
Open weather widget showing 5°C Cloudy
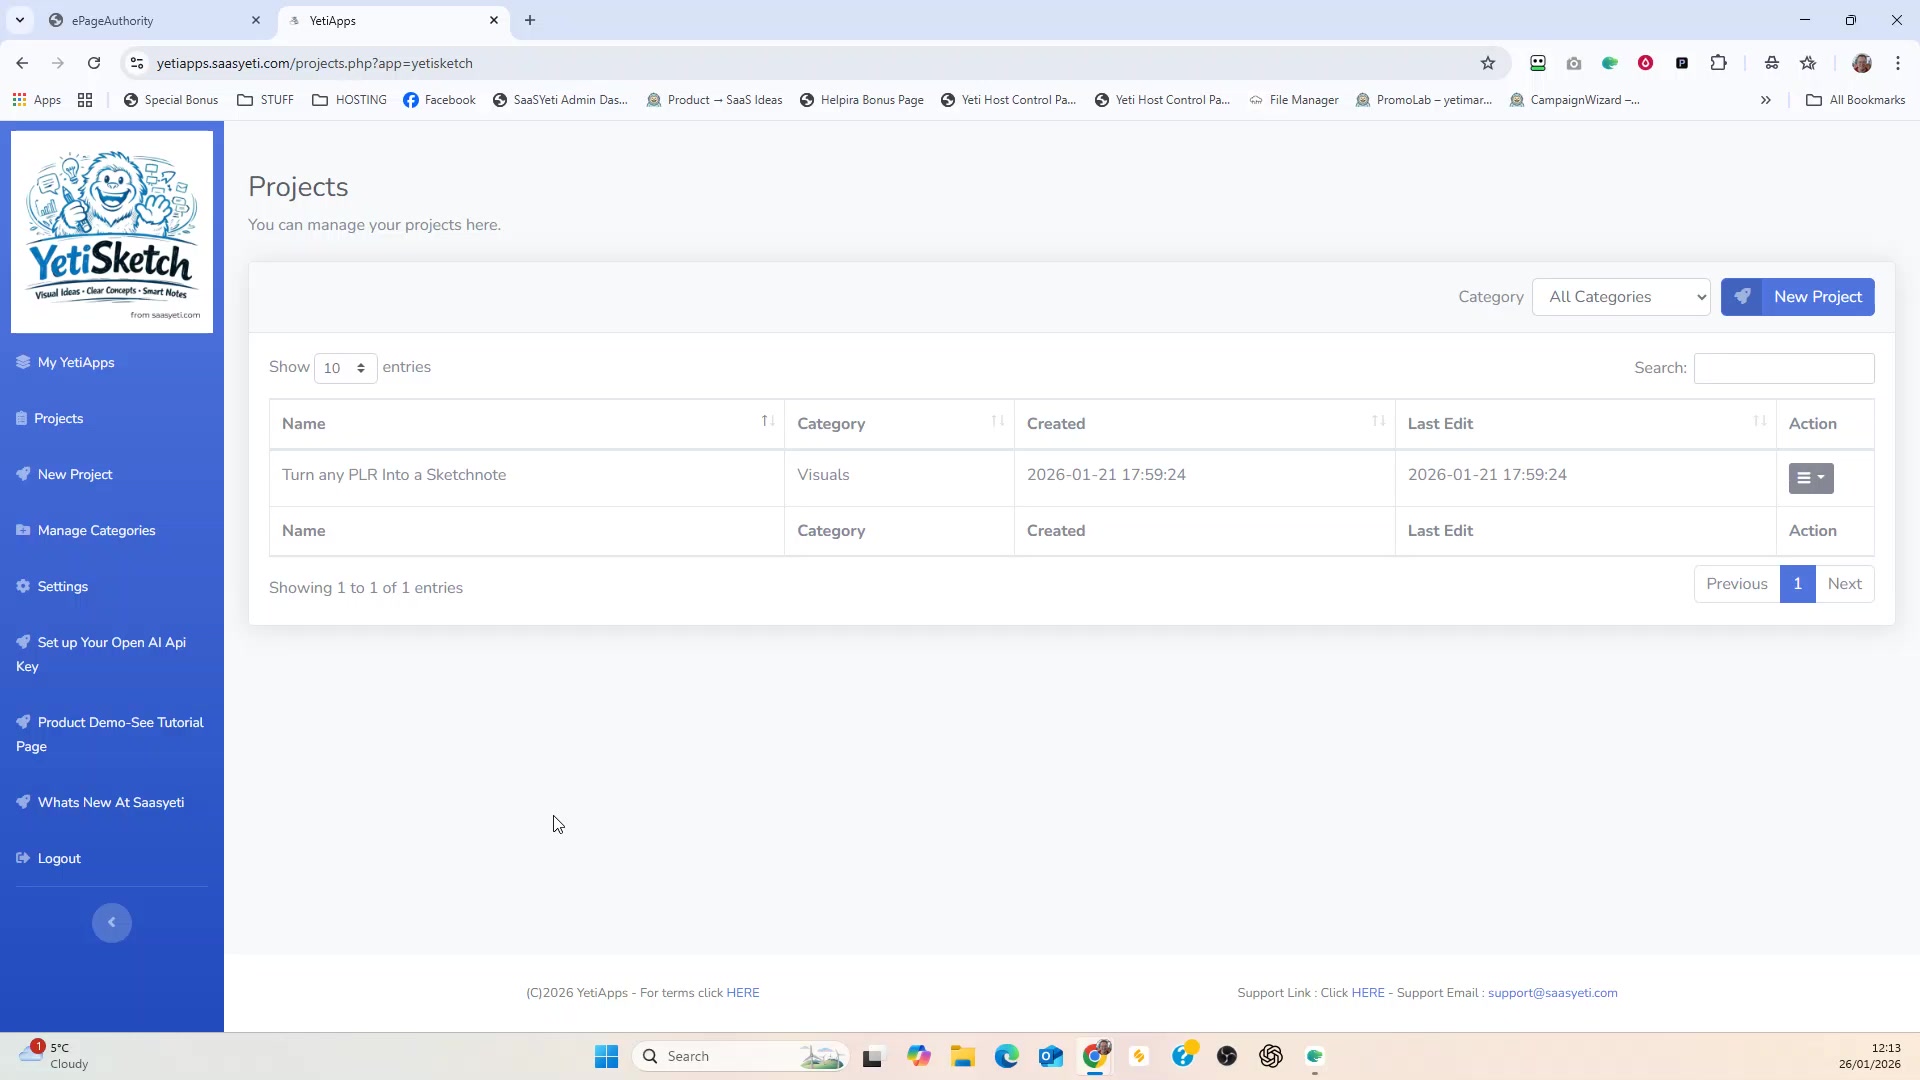point(55,1056)
